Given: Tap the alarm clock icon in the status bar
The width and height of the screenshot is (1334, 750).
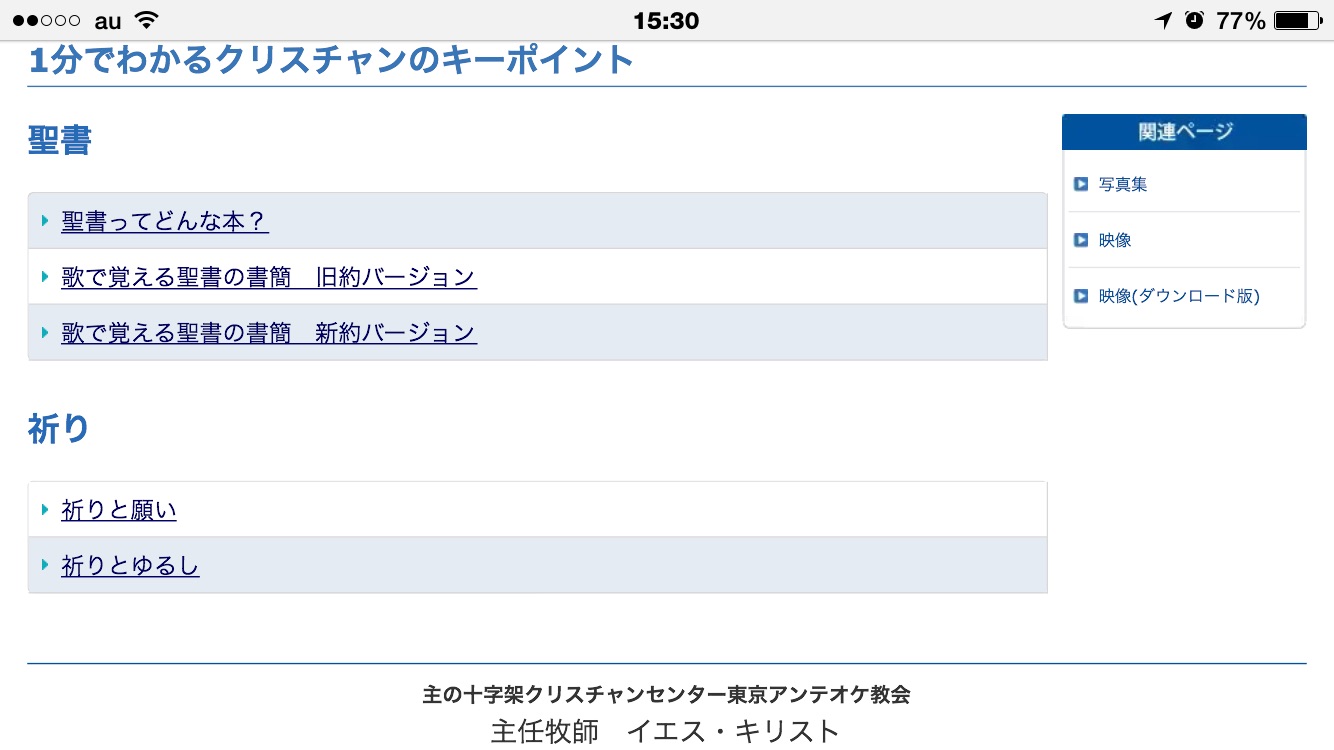Looking at the screenshot, I should coord(1194,20).
